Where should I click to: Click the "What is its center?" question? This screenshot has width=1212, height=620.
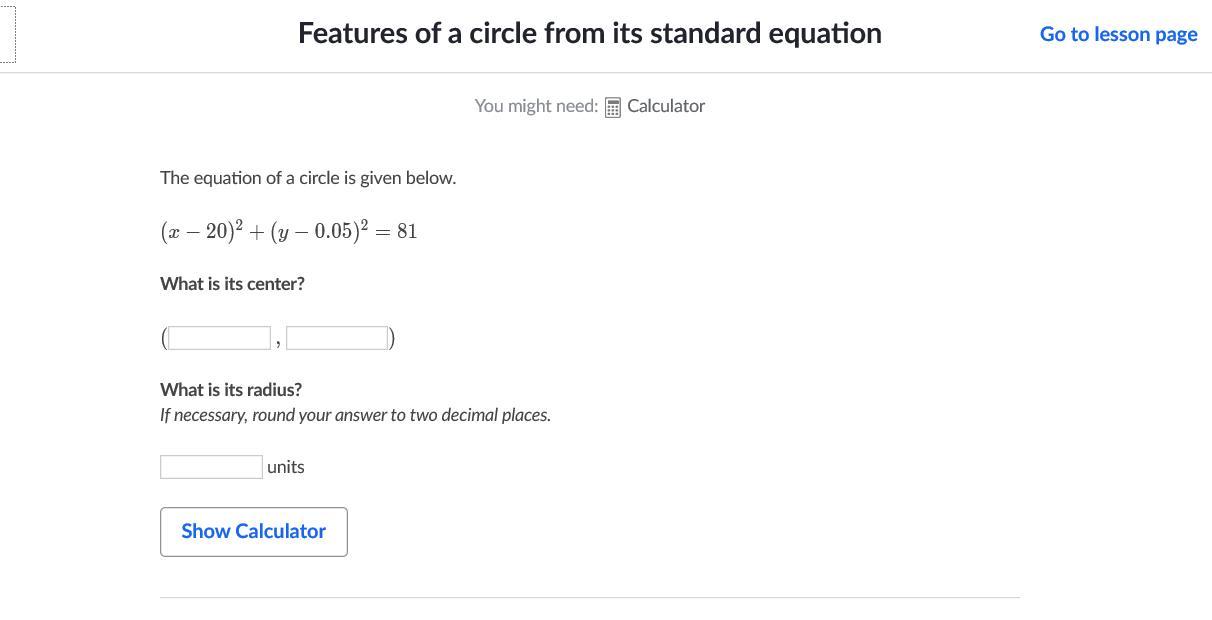click(x=232, y=284)
